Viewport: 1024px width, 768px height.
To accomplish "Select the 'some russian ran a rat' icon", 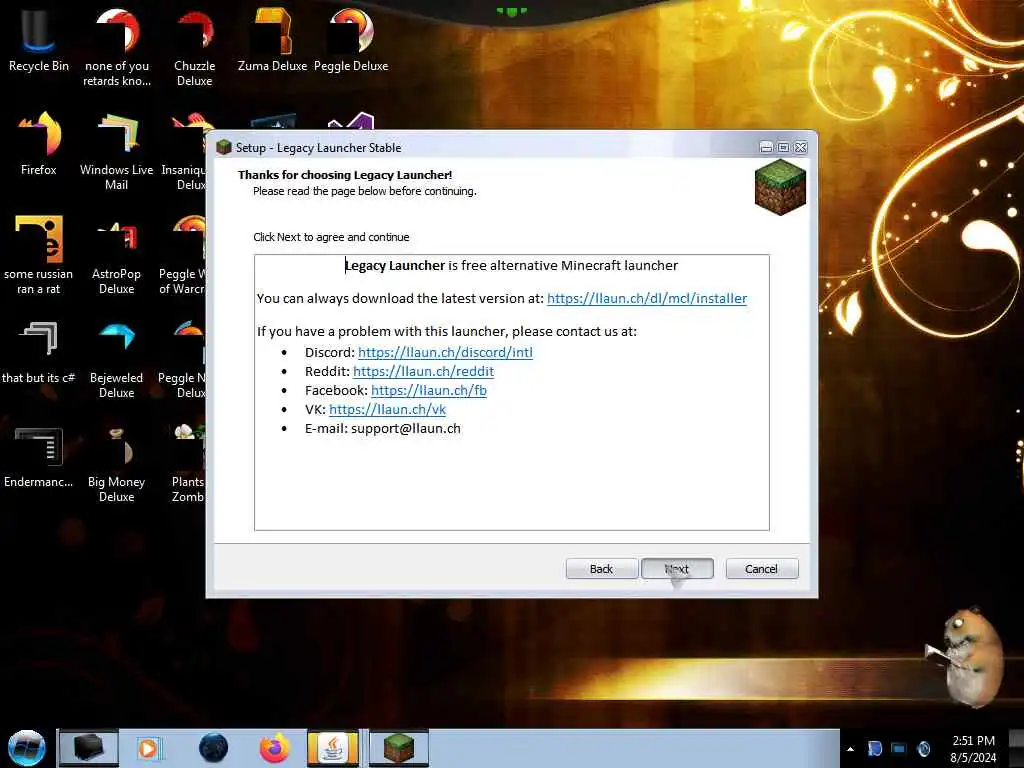I will (x=39, y=255).
